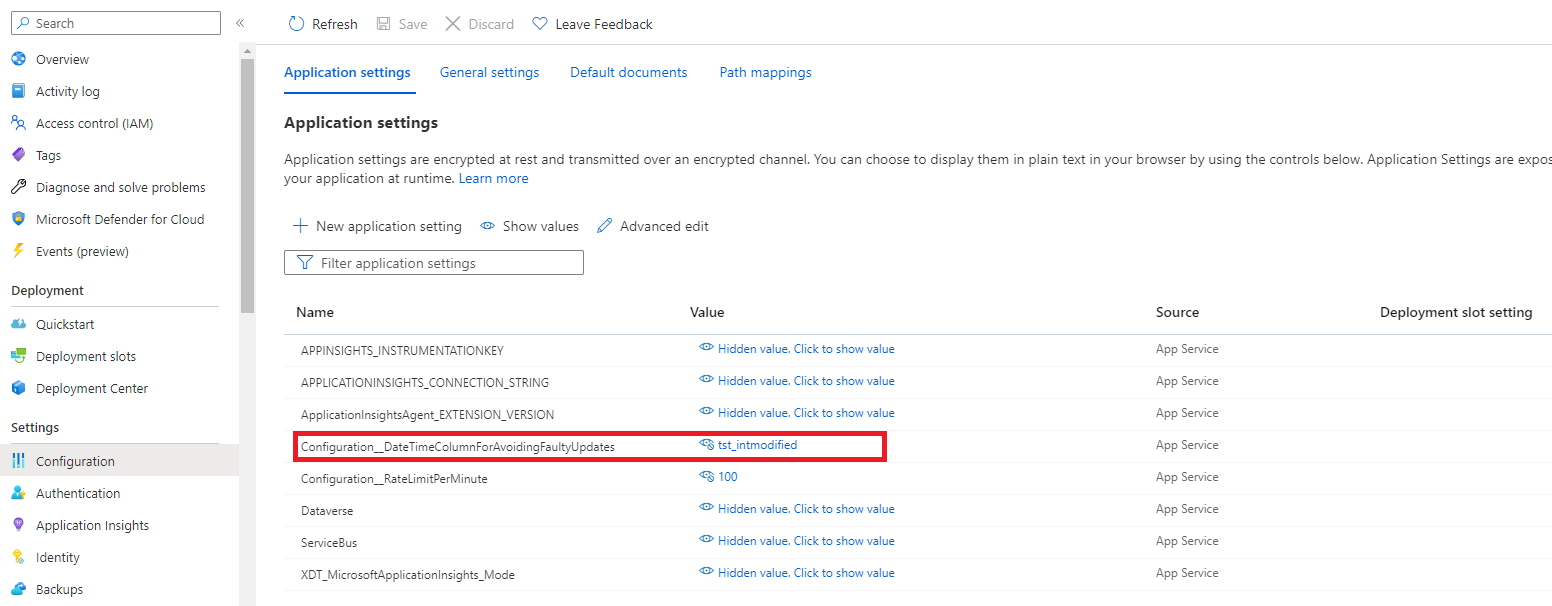Reveal XDT_MicrosoftApplicationInsights_Mode value eye icon
This screenshot has width=1552, height=606.
[706, 572]
